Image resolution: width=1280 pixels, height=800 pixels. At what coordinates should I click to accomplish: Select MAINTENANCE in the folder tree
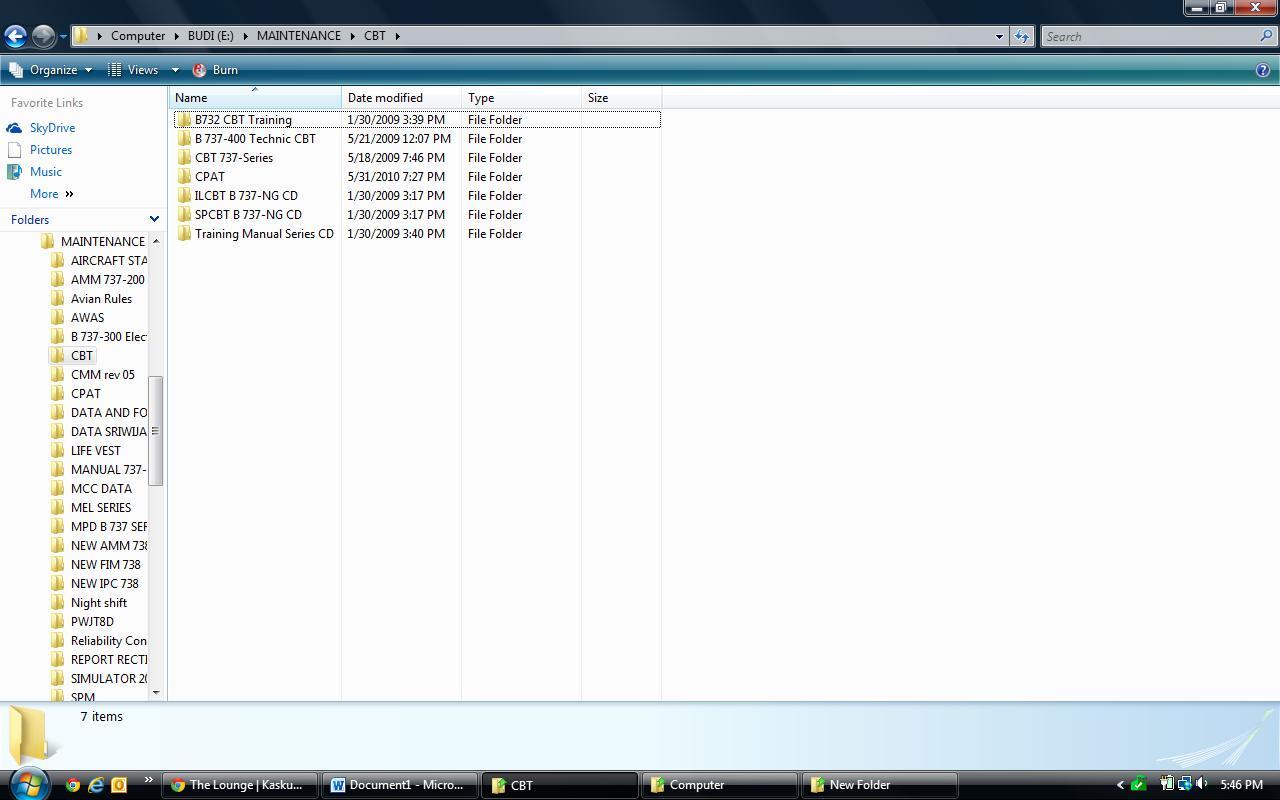(103, 242)
